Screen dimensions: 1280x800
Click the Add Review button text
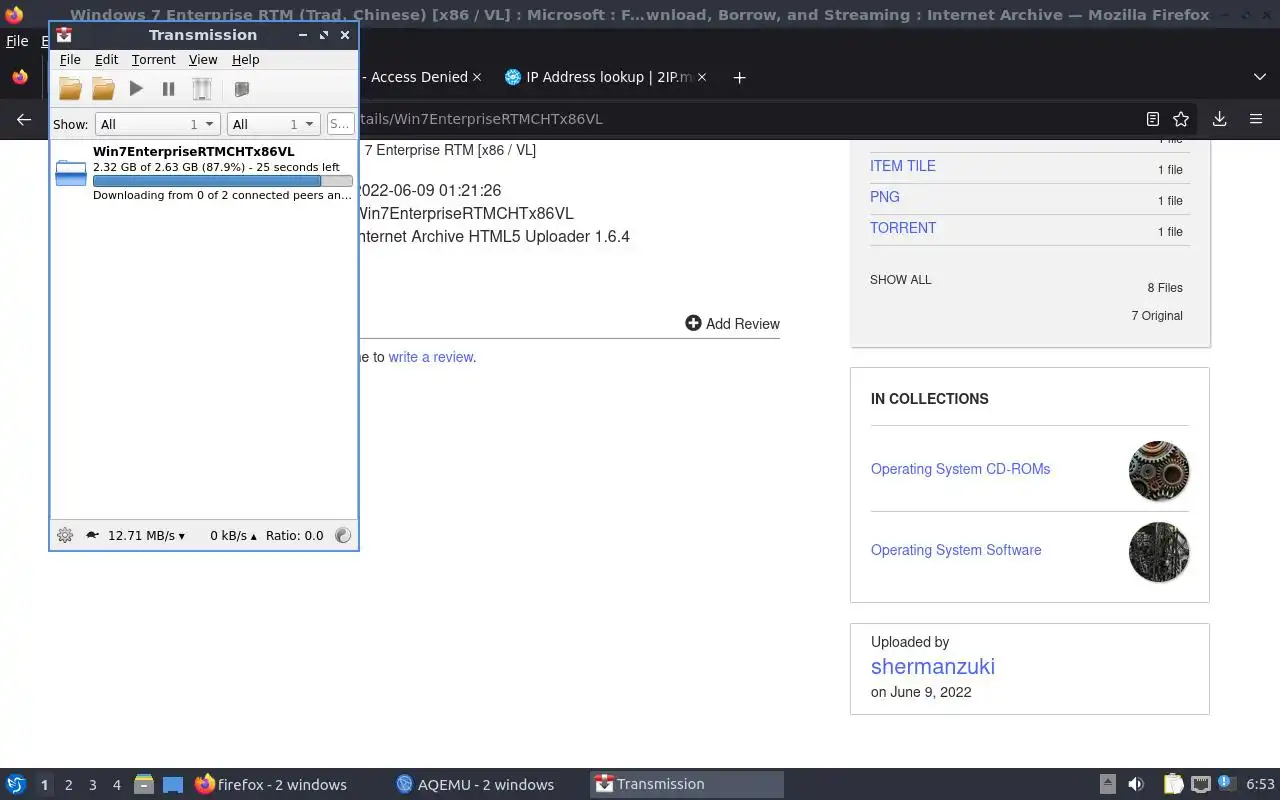click(x=743, y=324)
